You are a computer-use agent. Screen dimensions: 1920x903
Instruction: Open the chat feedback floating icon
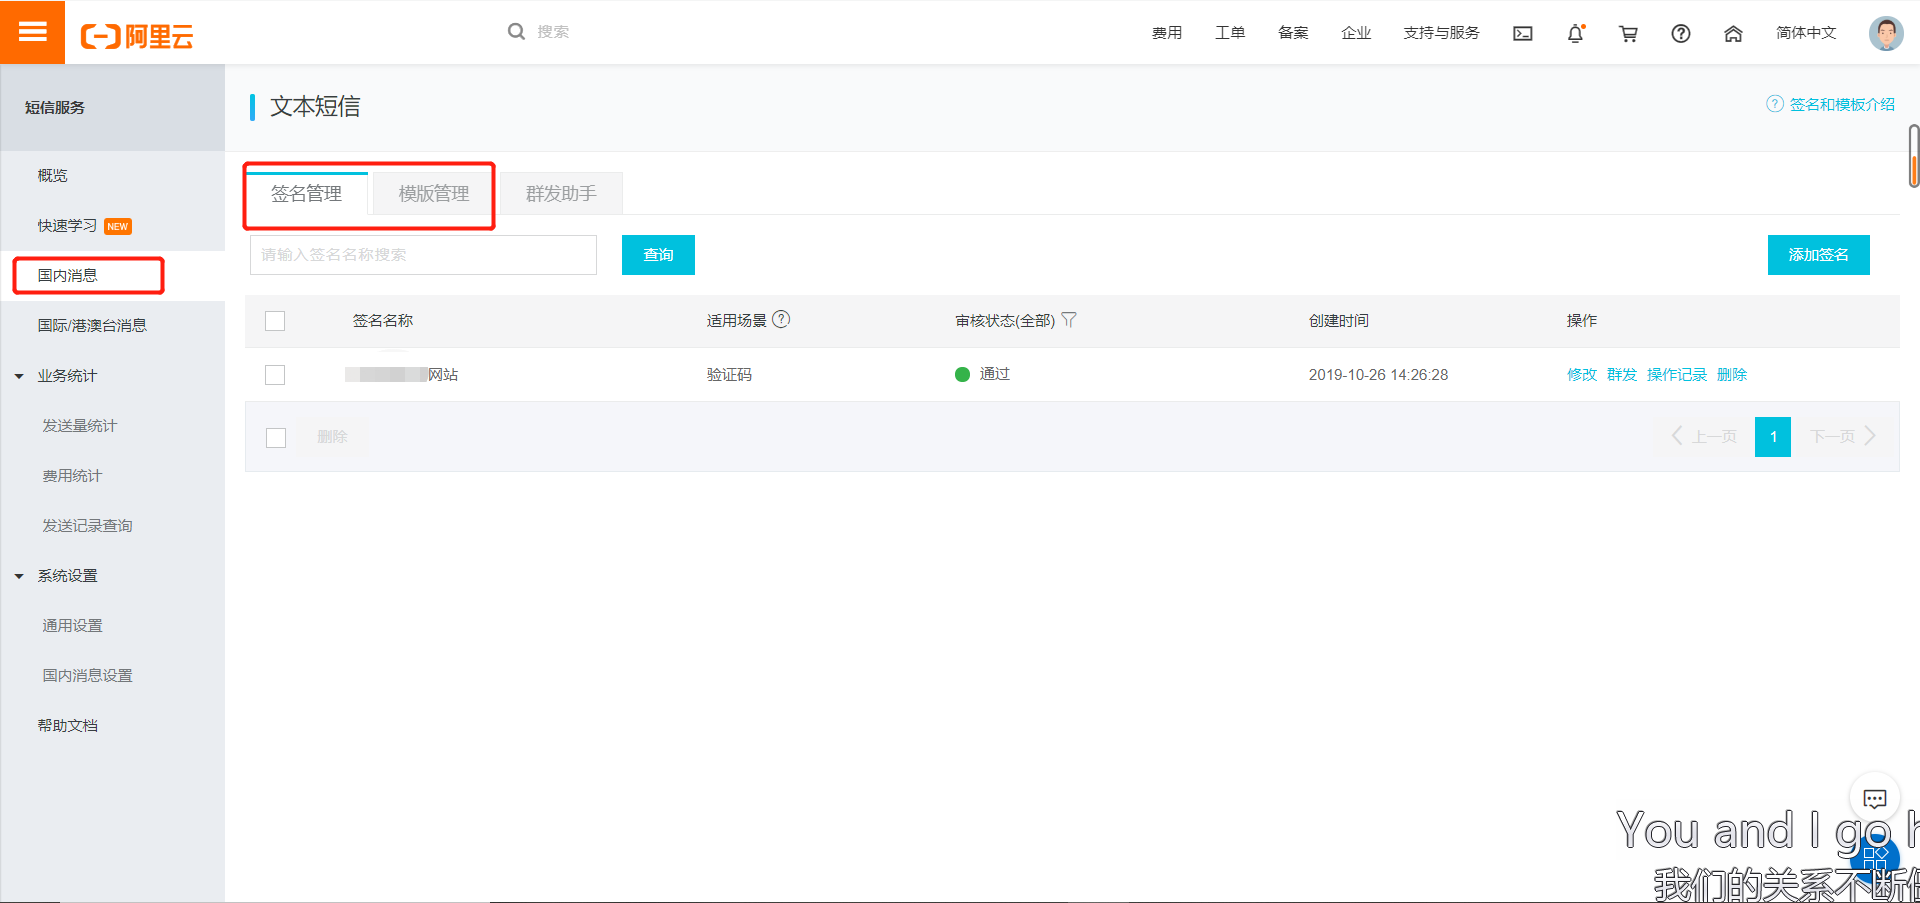(1875, 798)
